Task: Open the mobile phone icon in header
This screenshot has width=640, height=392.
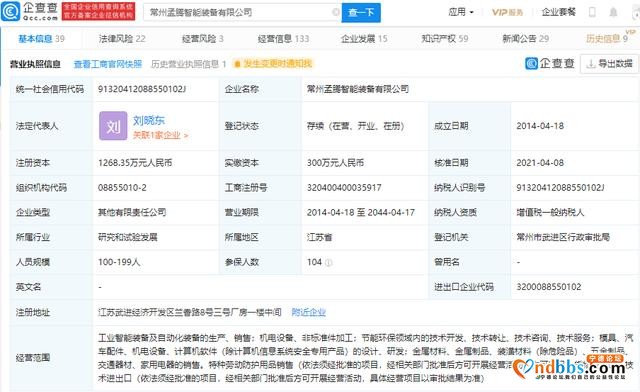Action: coord(592,12)
